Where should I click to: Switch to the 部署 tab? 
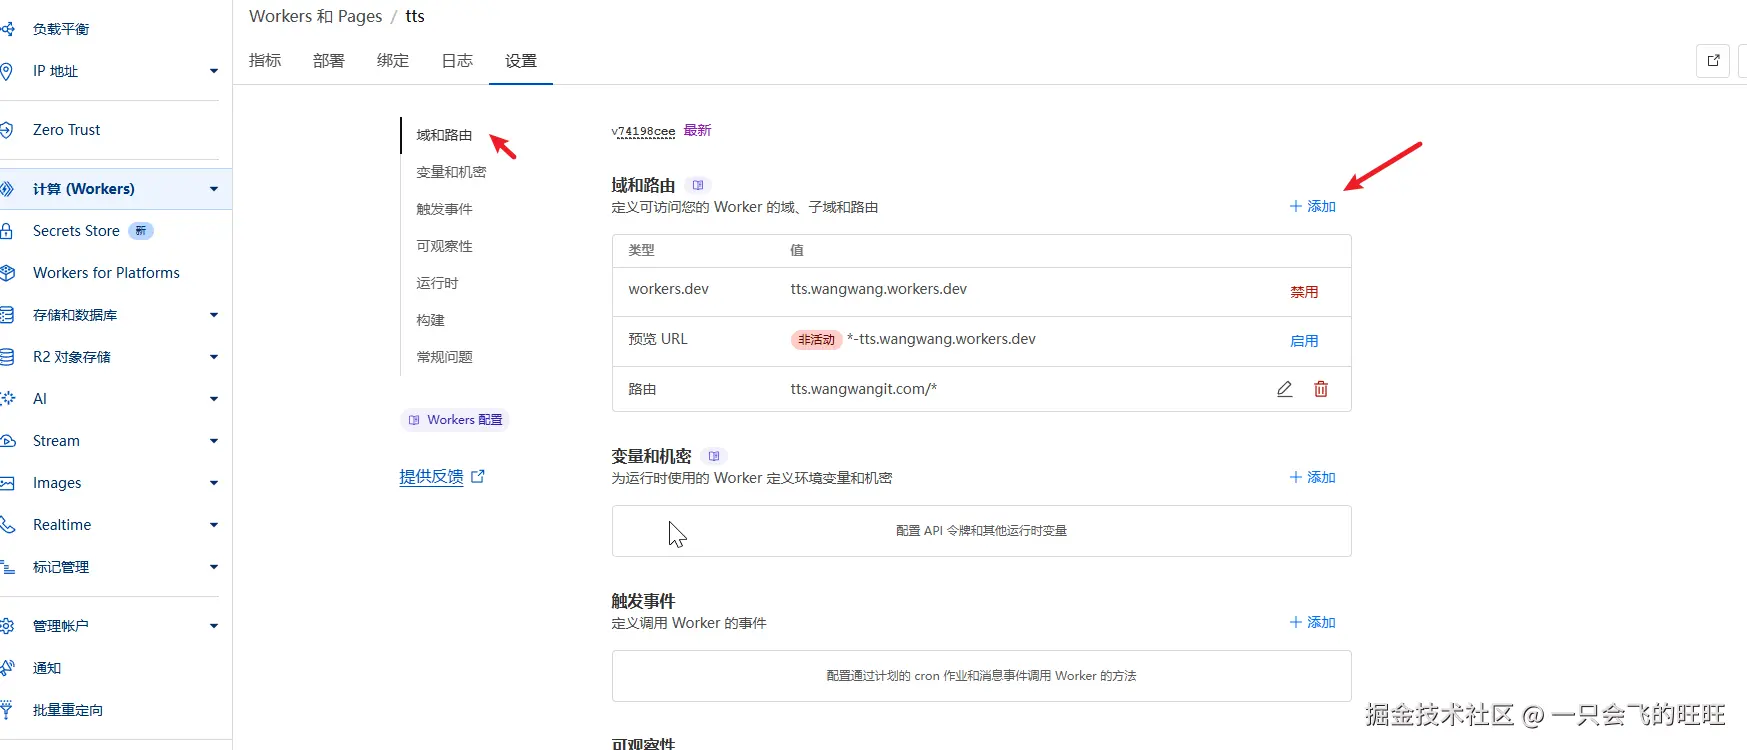tap(329, 61)
